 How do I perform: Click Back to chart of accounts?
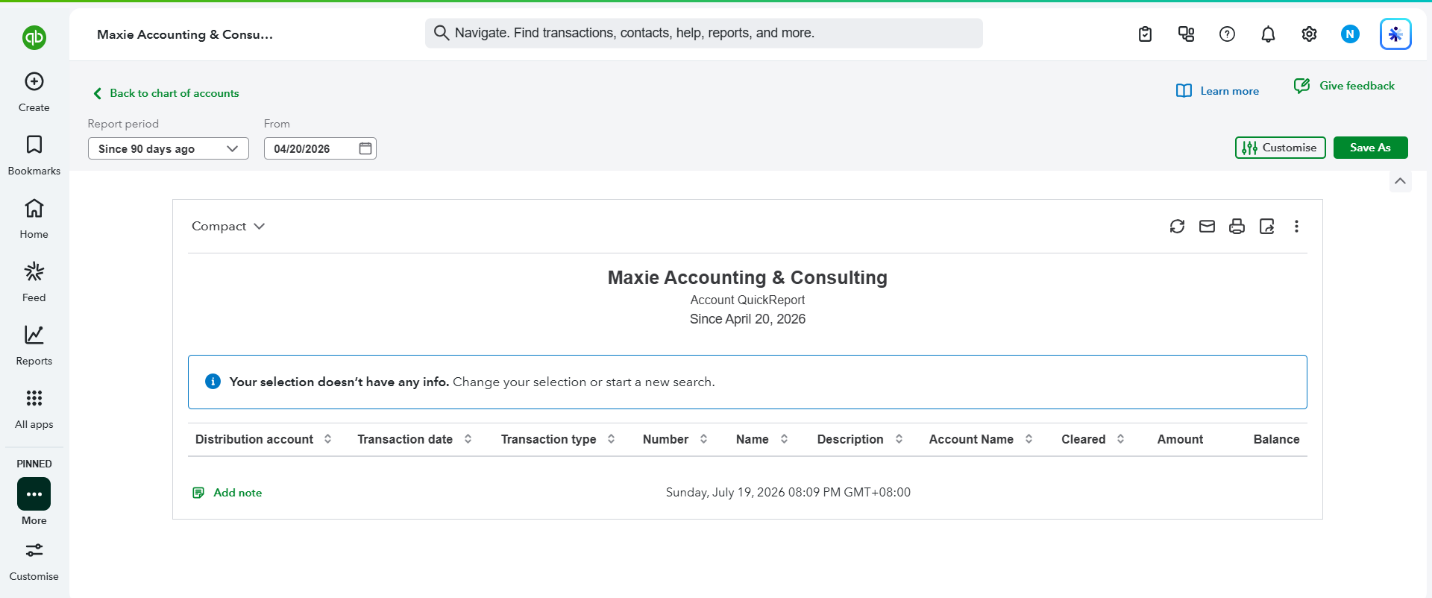[x=166, y=93]
